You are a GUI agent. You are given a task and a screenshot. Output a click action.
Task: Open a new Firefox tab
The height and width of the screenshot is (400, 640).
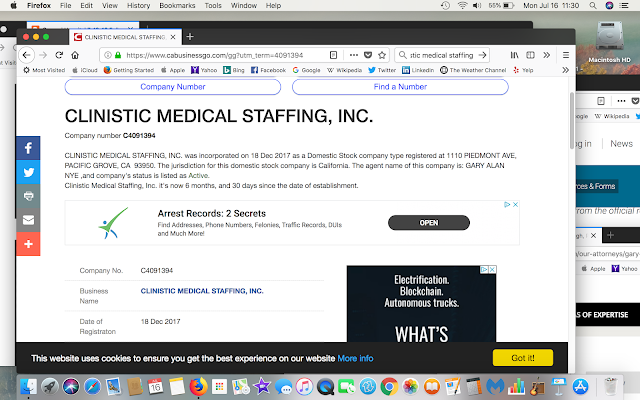pos(190,37)
